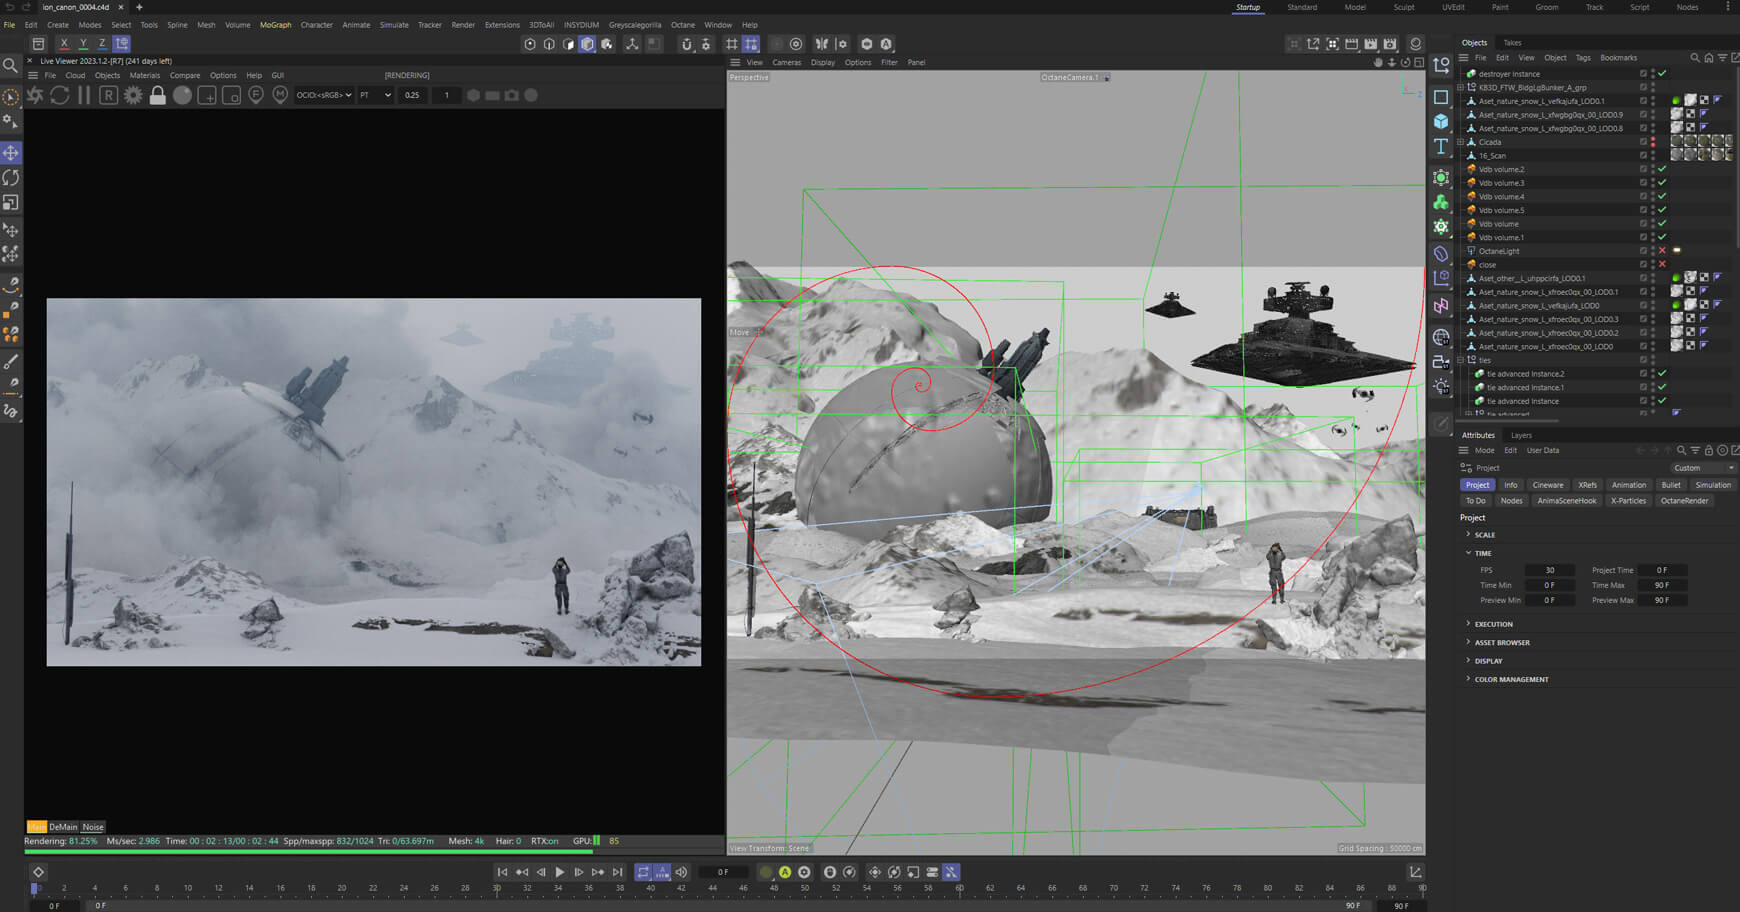Open the Cineware attribute tab
This screenshot has width=1740, height=912.
click(x=1548, y=485)
